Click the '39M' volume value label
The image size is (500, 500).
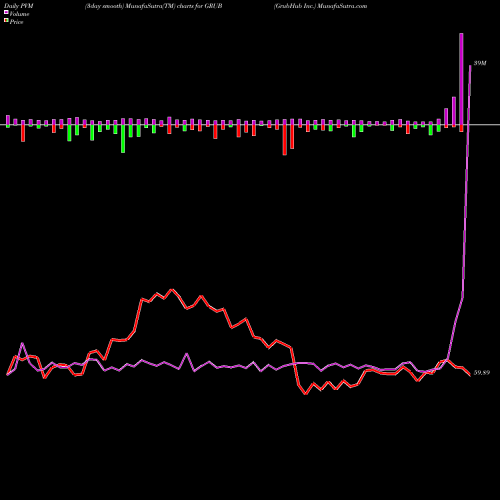coord(480,63)
